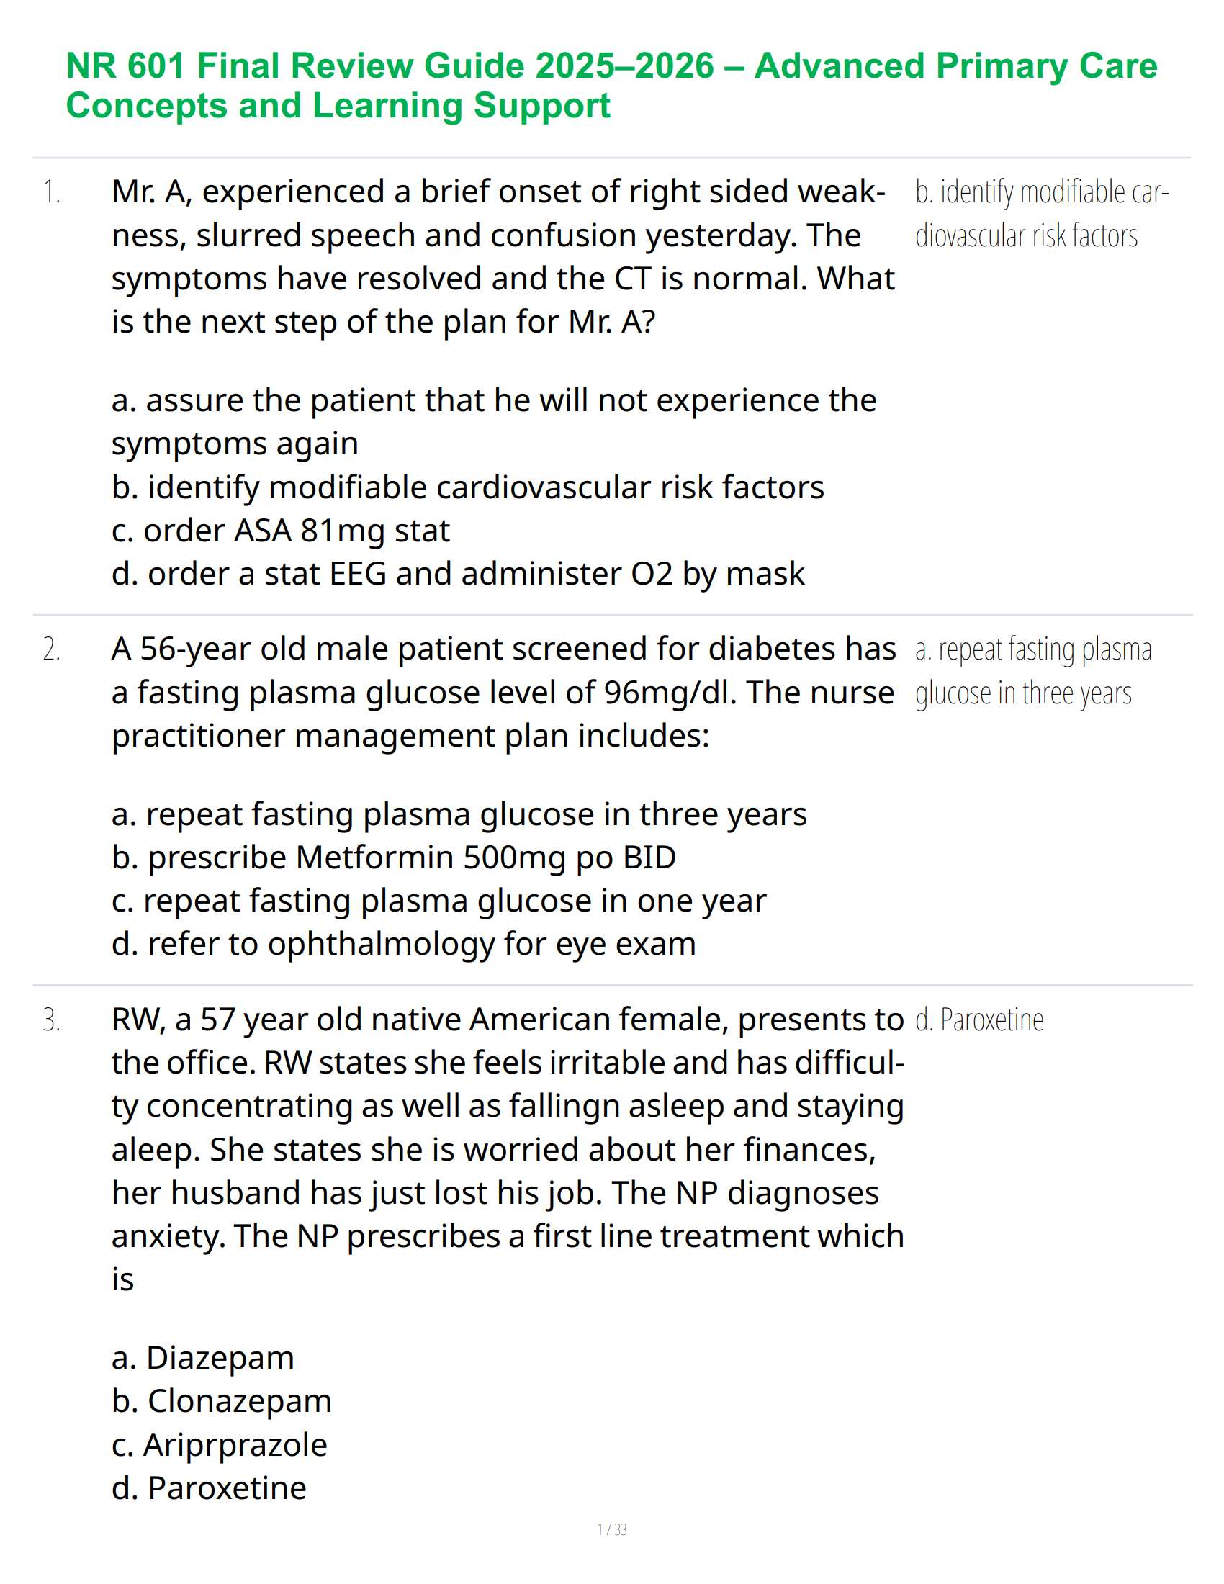
Task: Select option a. Diazepam
Action: tap(203, 1358)
